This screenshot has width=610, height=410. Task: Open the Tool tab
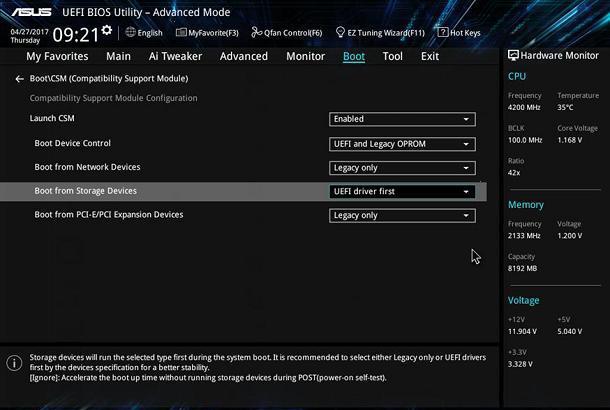393,56
